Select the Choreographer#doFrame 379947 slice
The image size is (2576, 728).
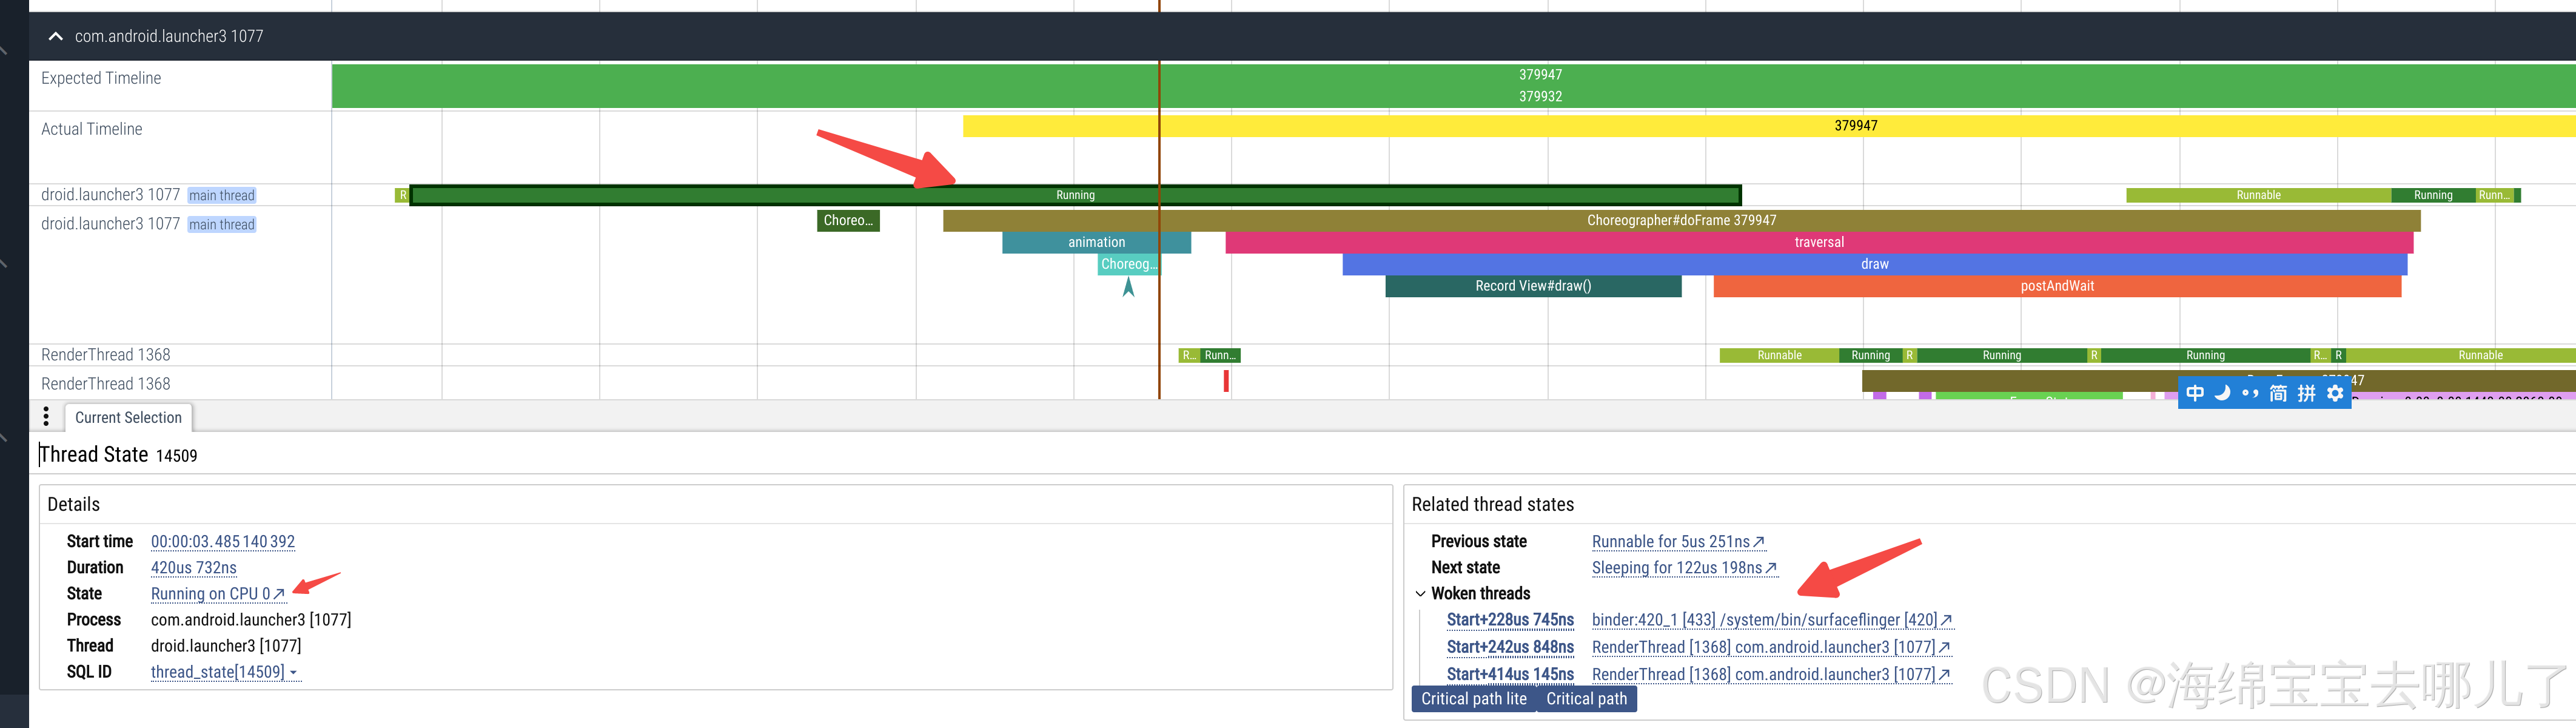[x=1680, y=221]
